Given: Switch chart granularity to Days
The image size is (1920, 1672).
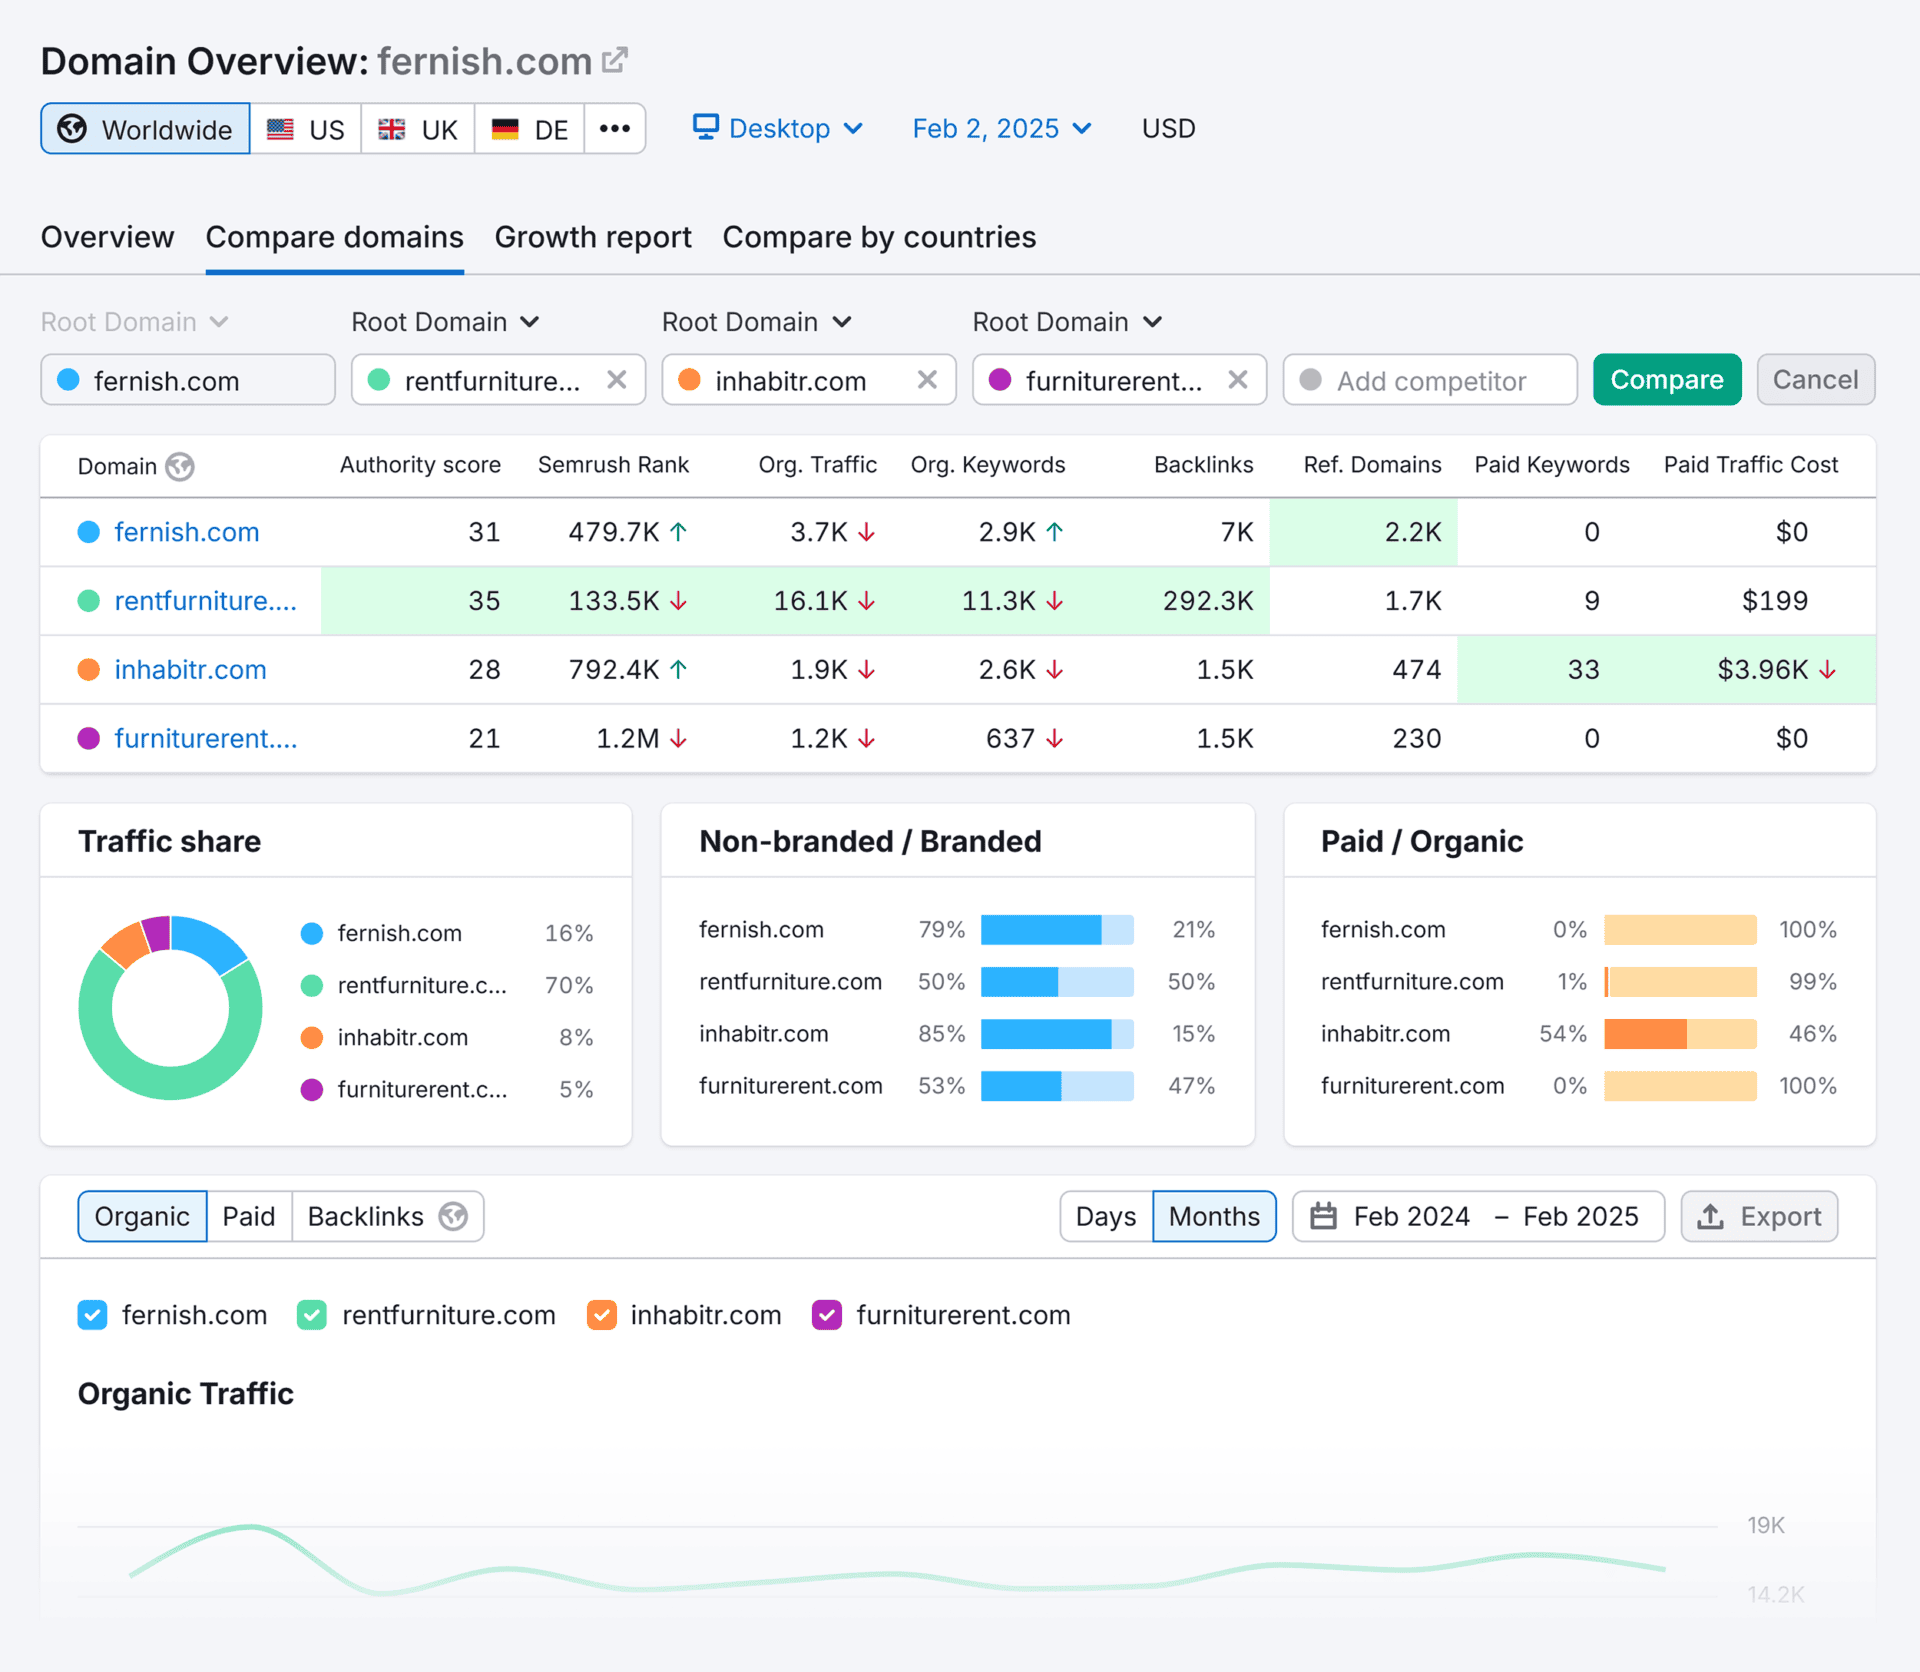Looking at the screenshot, I should click(x=1106, y=1216).
